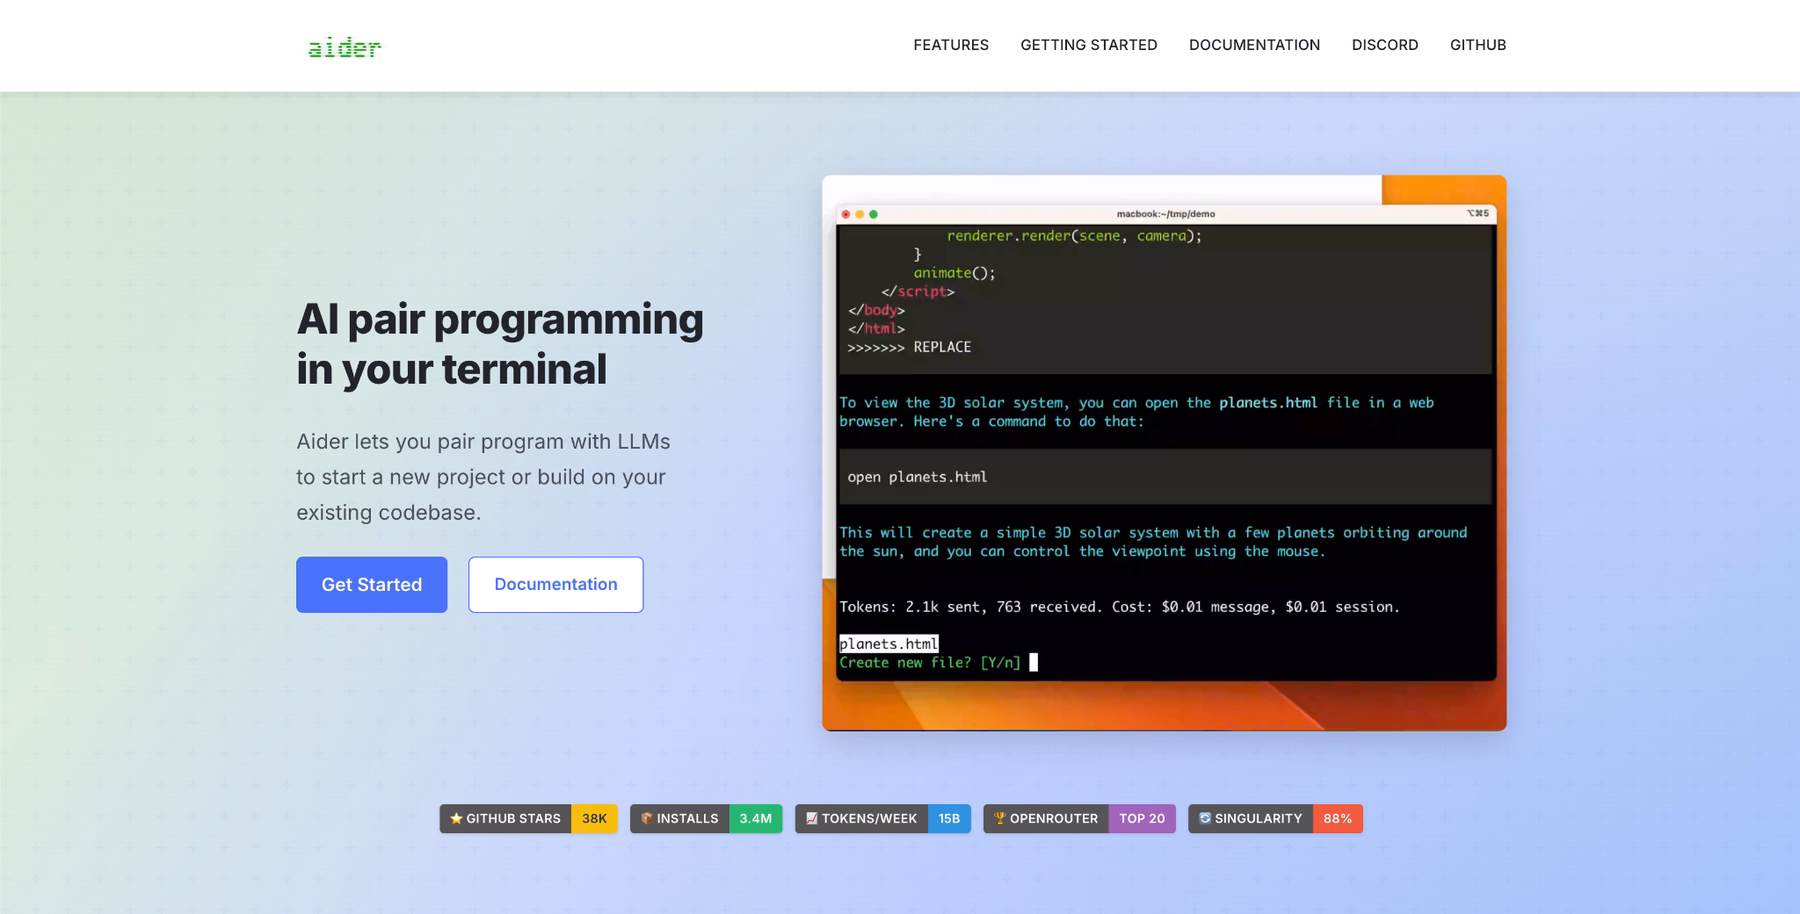The width and height of the screenshot is (1800, 914).
Task: Click the chart icon on Tokens/Week badge
Action: (x=812, y=818)
